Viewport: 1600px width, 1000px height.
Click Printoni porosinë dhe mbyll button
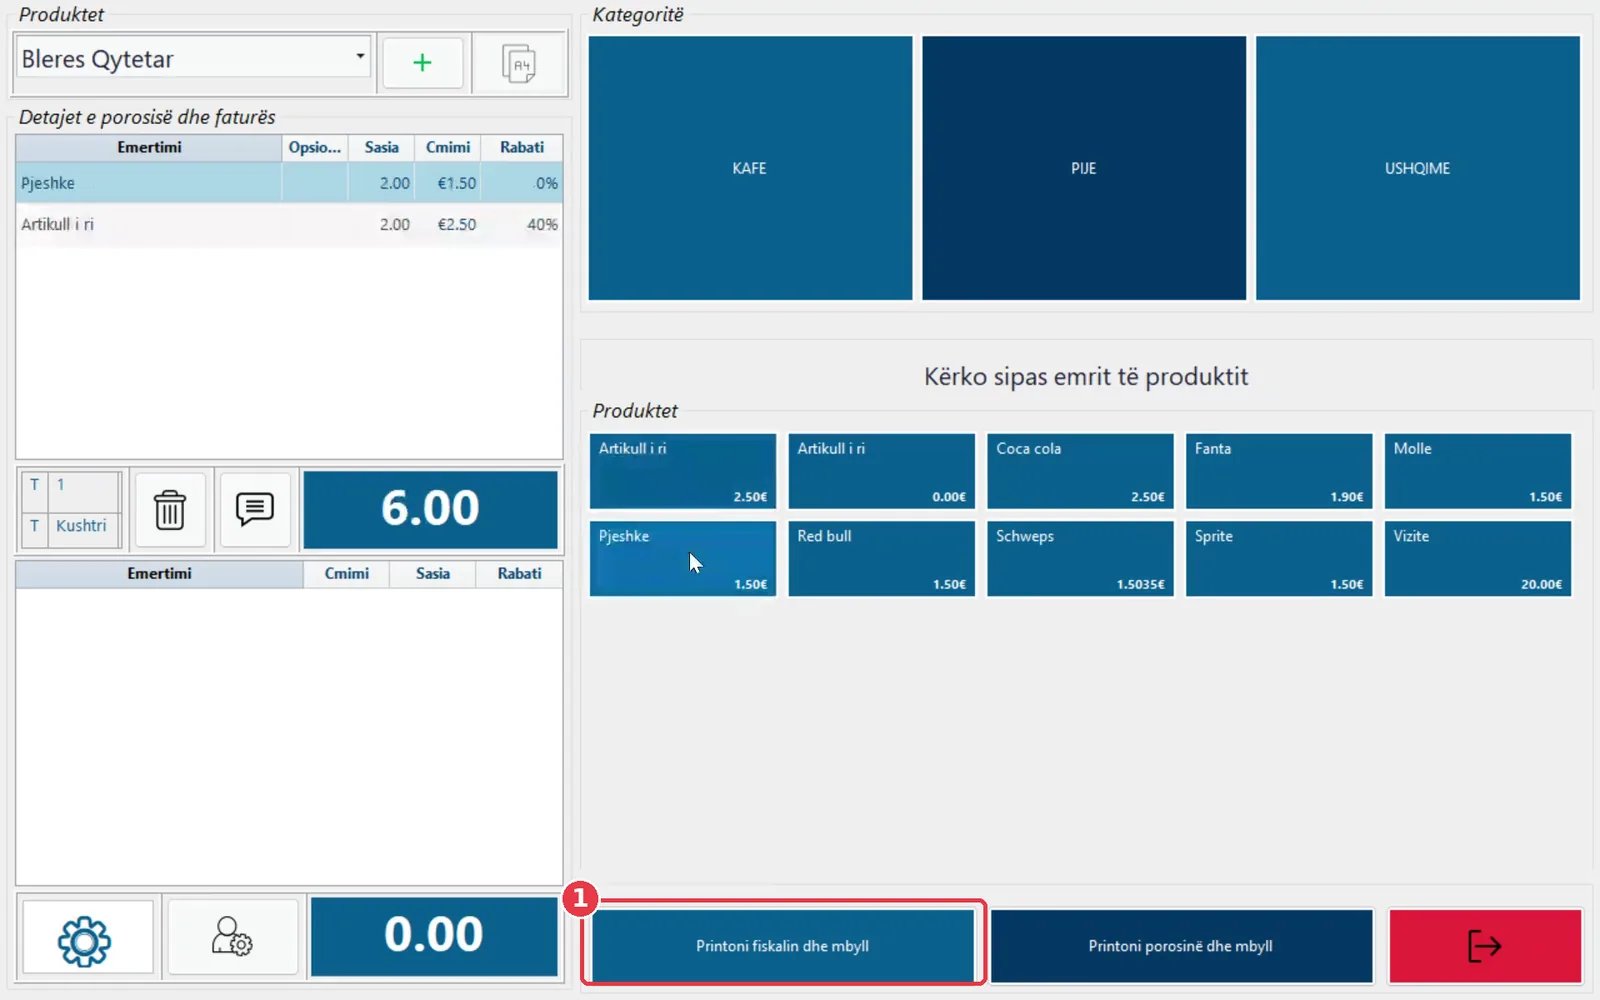1181,946
